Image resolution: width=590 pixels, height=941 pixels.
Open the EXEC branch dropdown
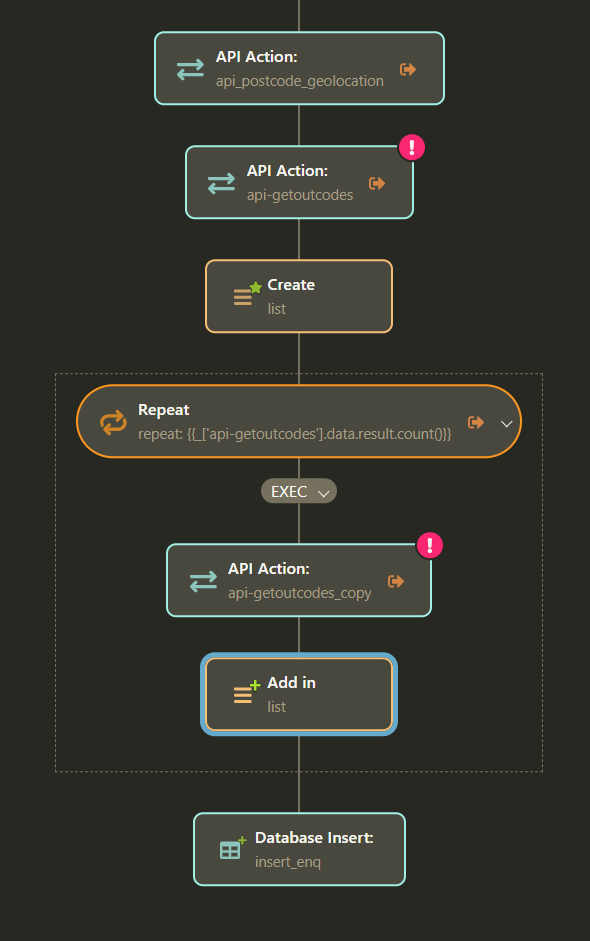pyautogui.click(x=299, y=492)
